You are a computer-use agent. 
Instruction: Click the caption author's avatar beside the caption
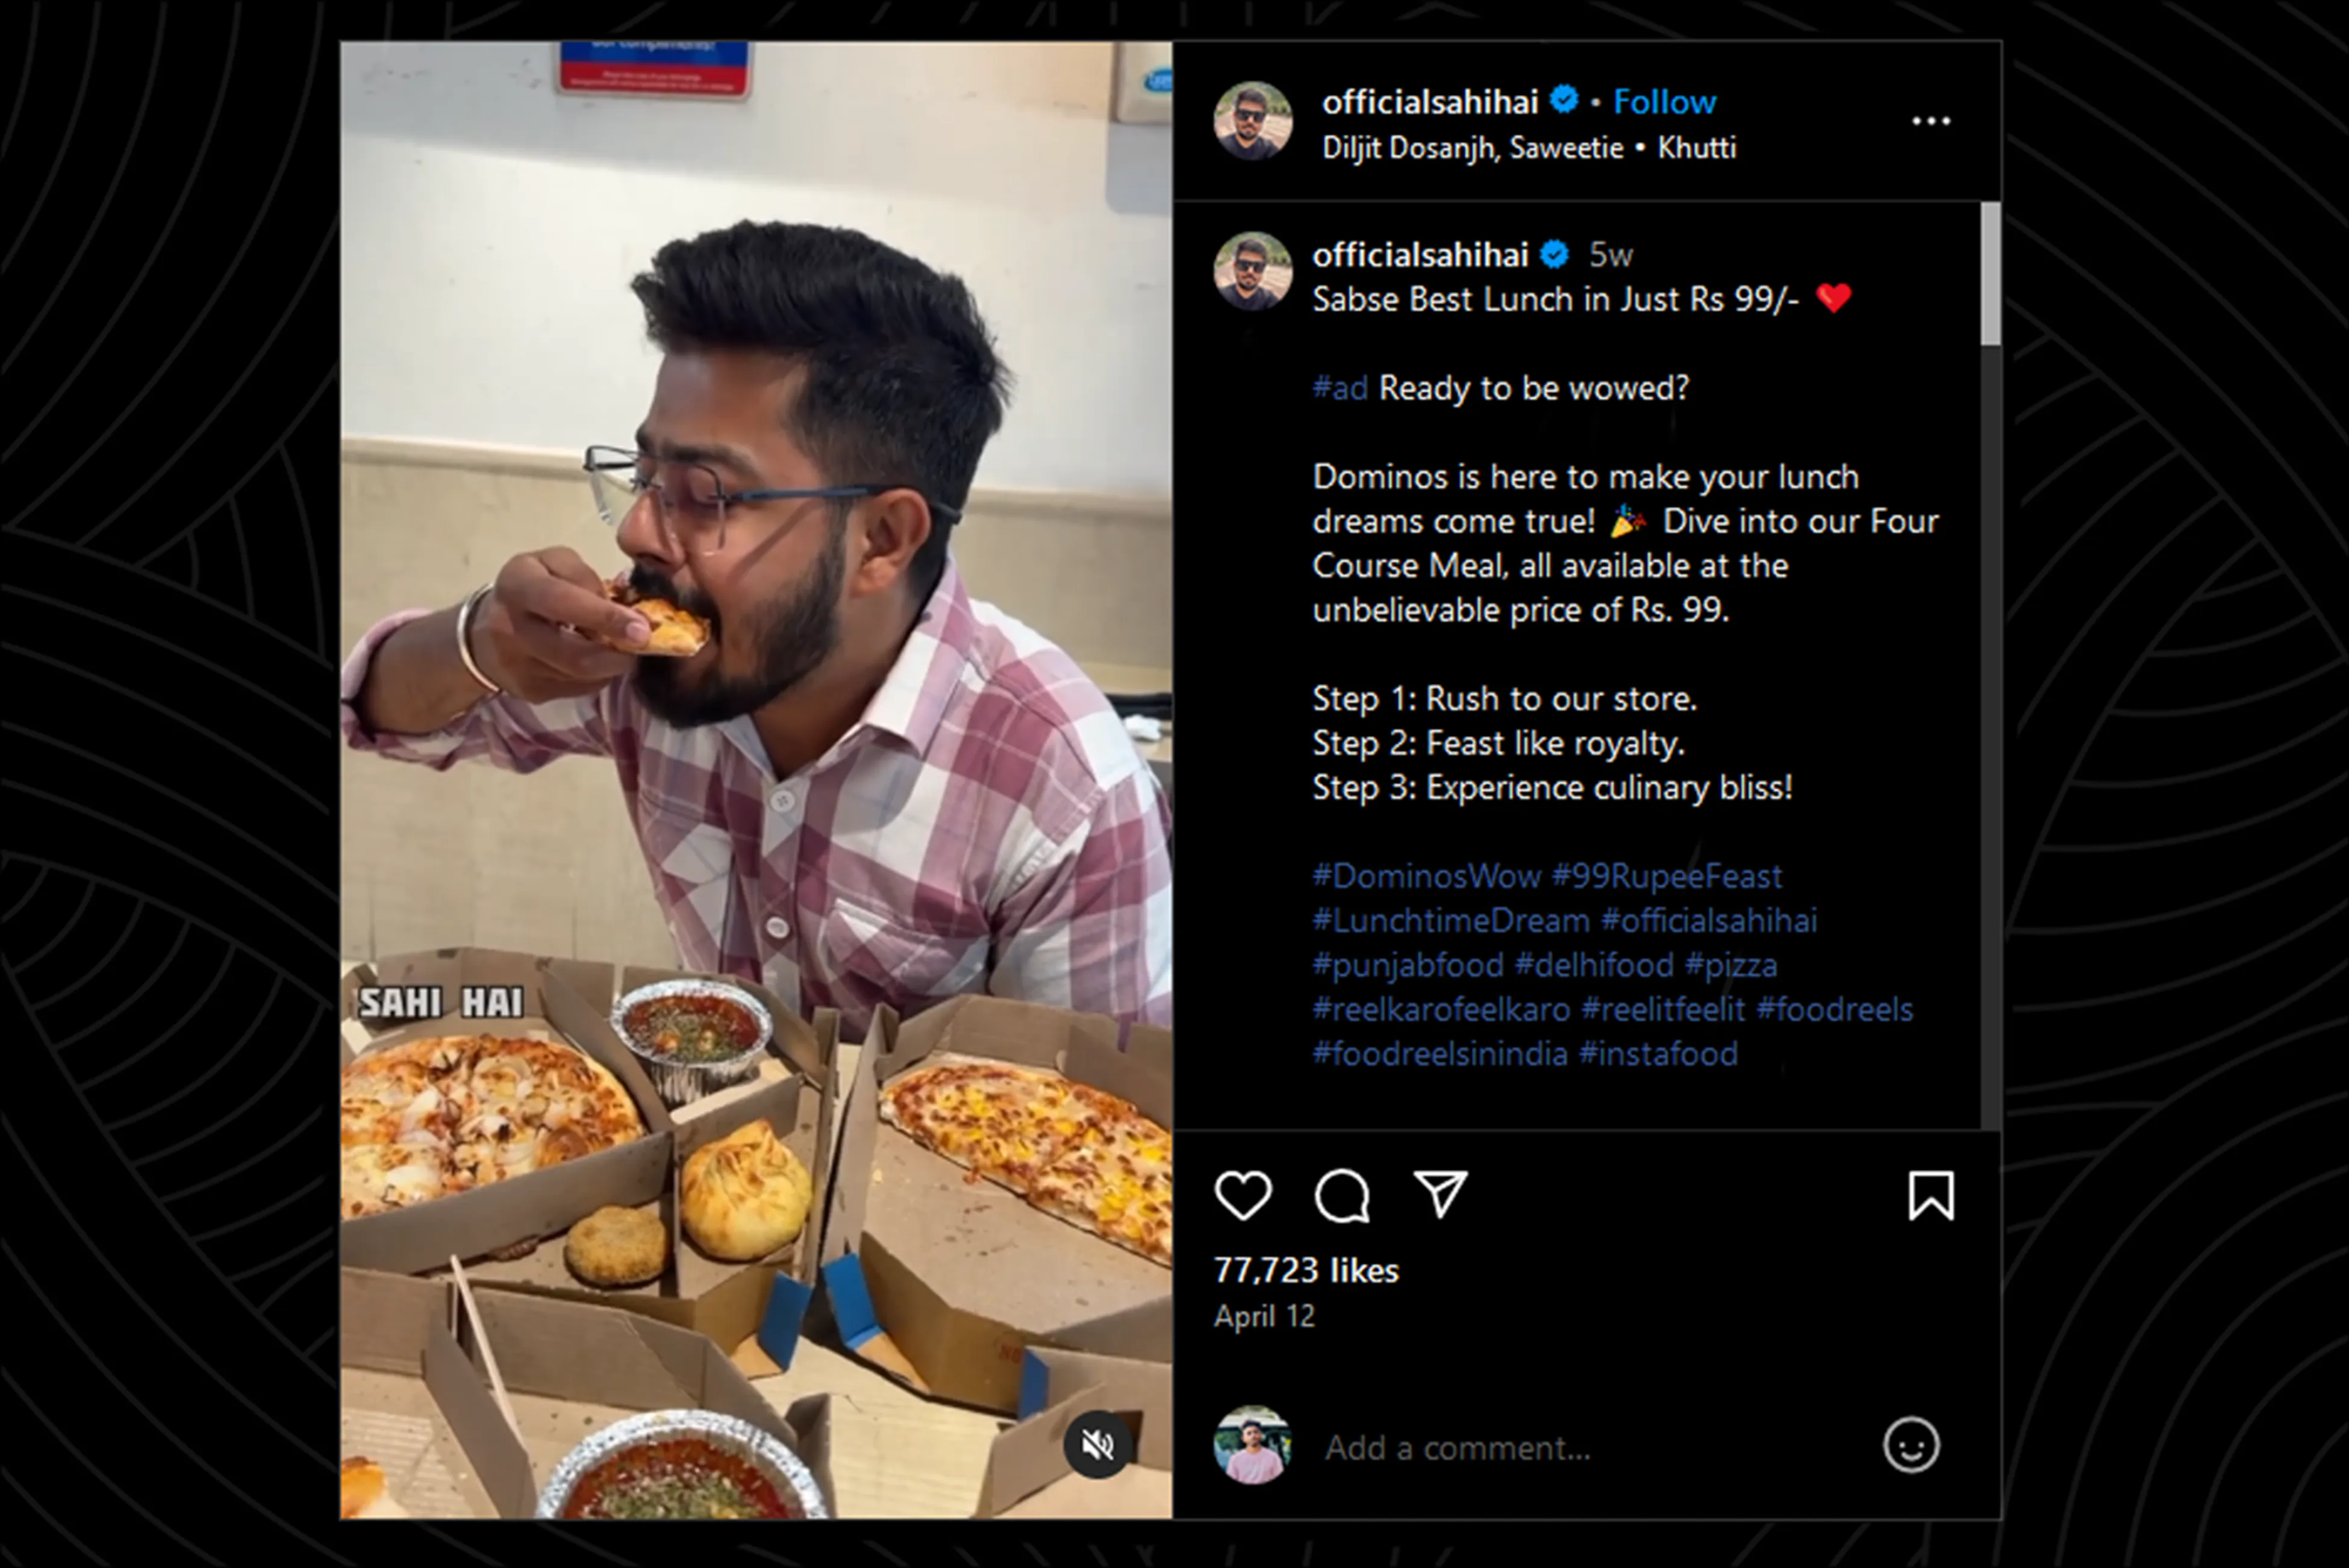point(1252,271)
